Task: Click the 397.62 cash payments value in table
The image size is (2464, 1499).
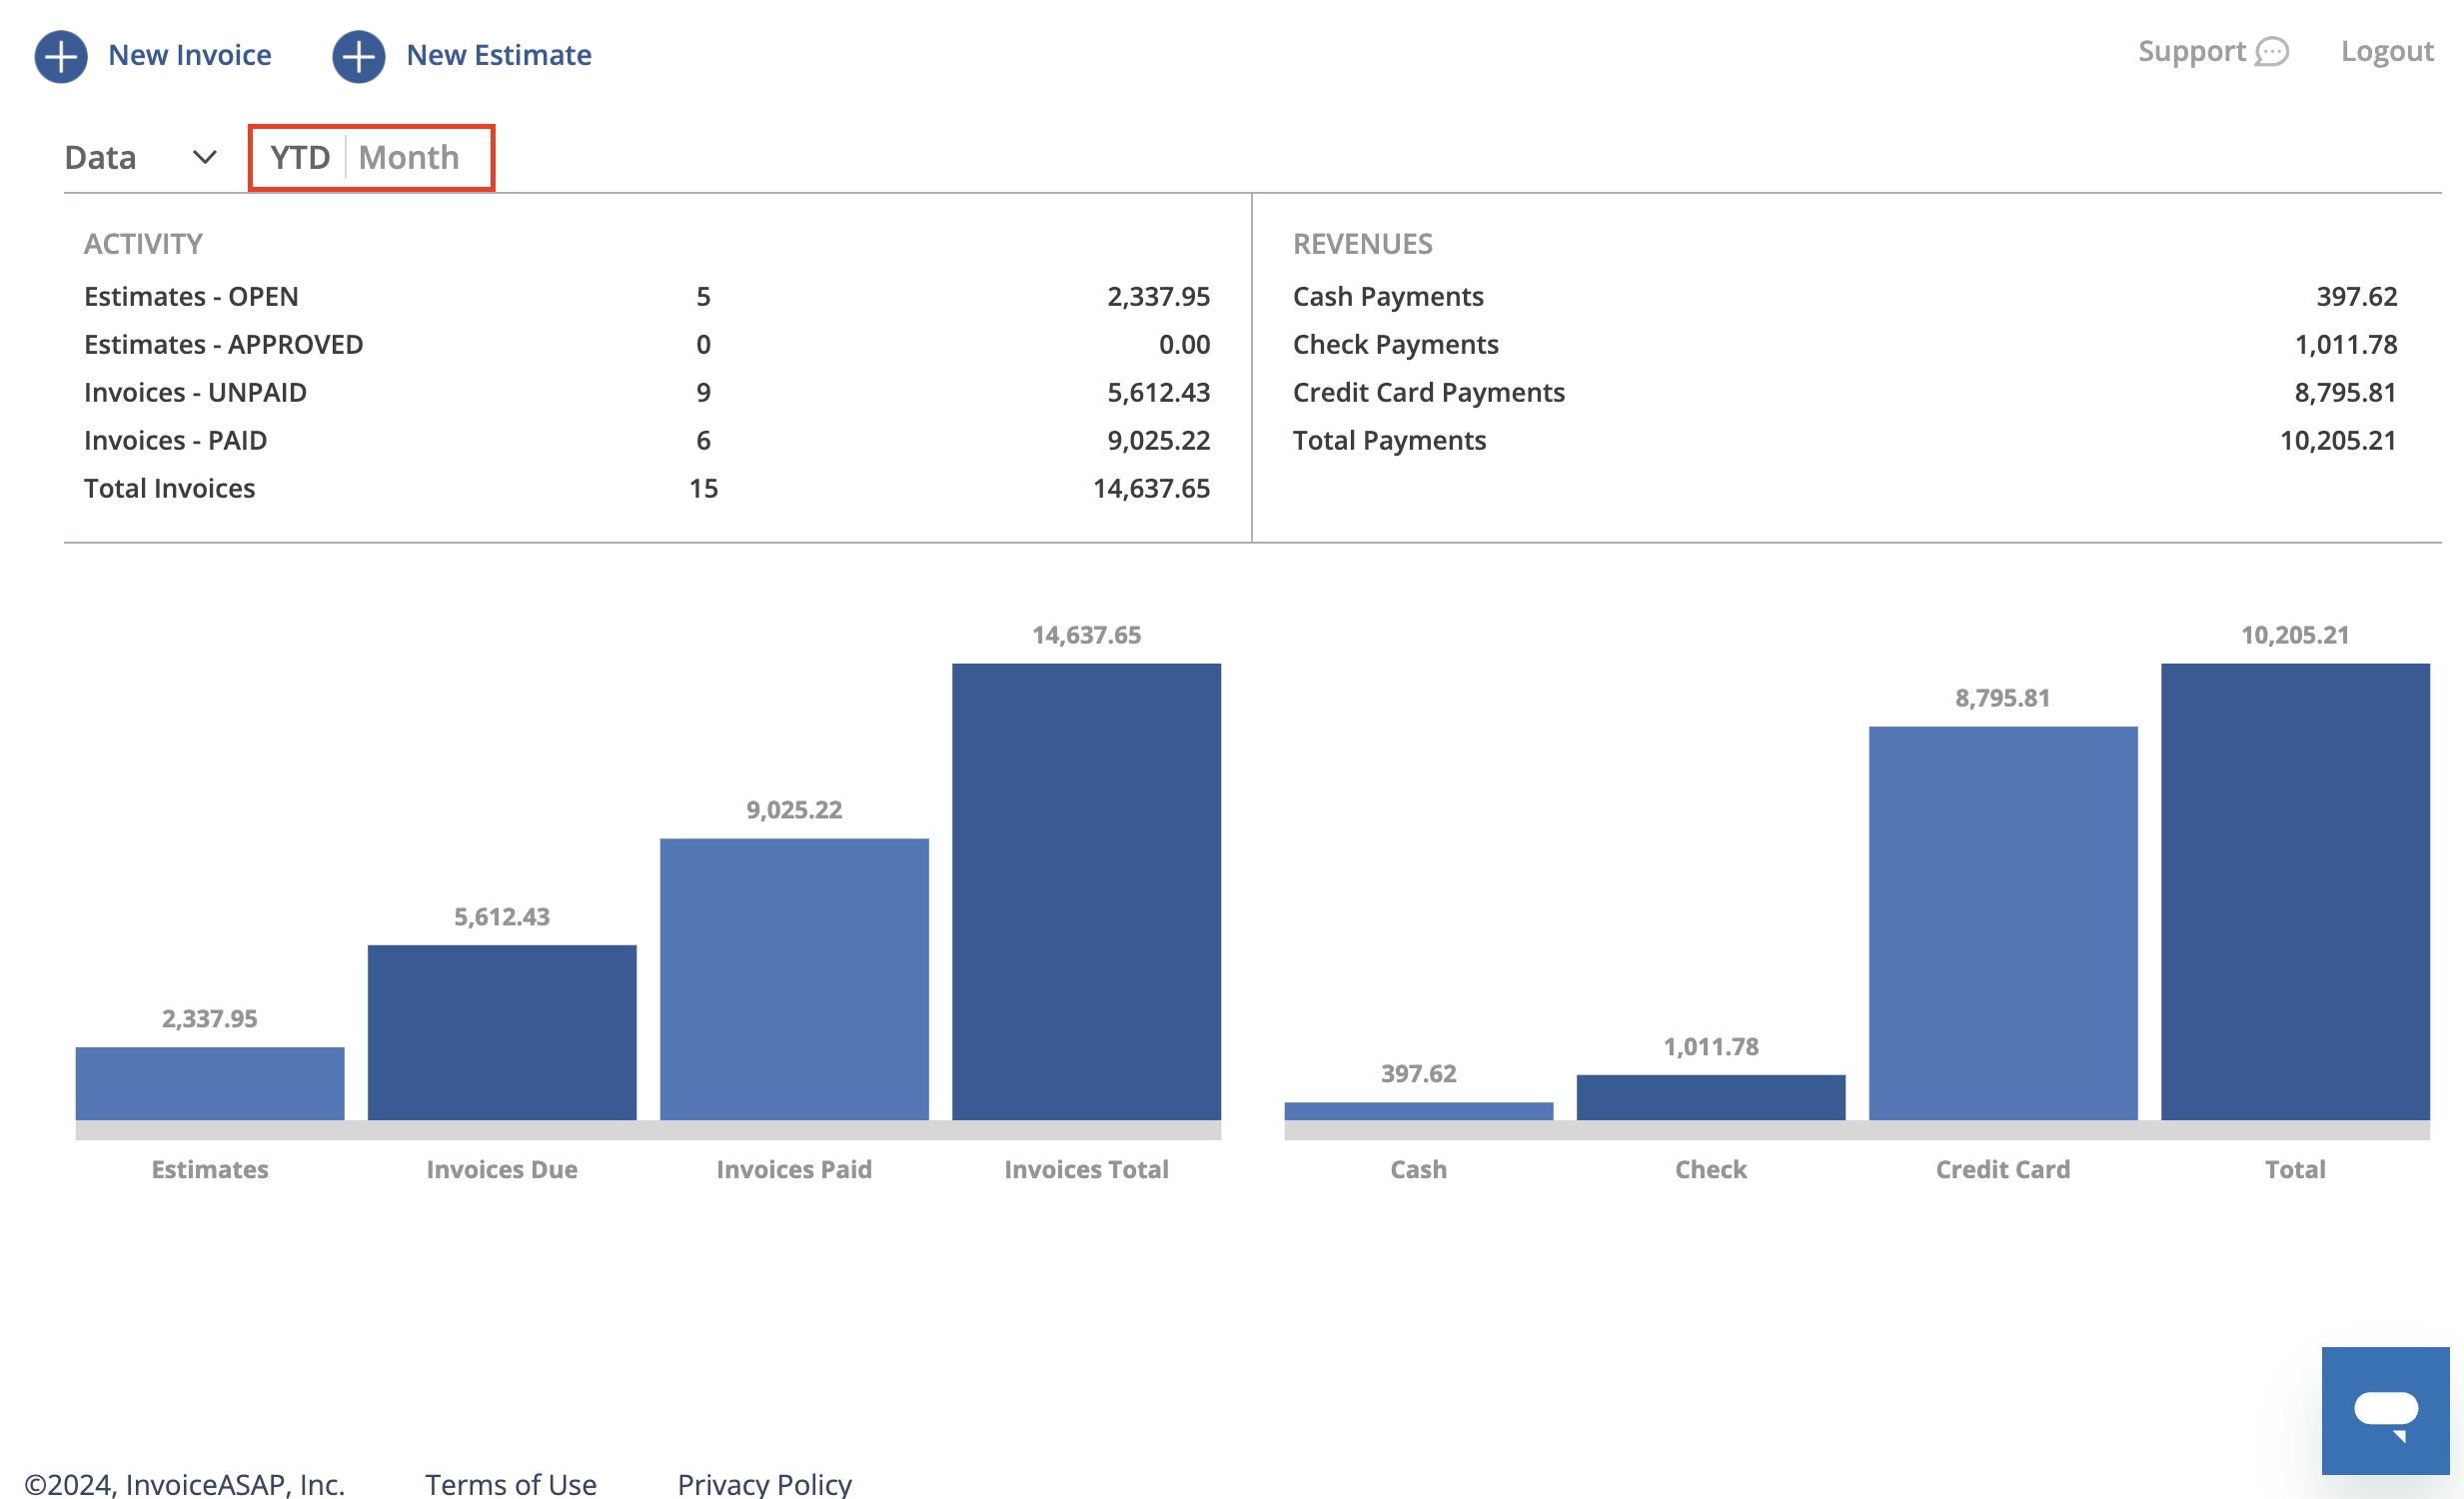Action: (2357, 296)
